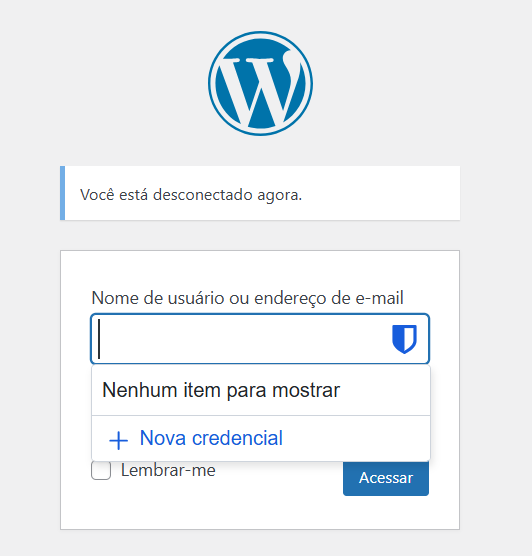This screenshot has width=532, height=556.
Task: Click the WordPress logo
Action: pyautogui.click(x=260, y=83)
